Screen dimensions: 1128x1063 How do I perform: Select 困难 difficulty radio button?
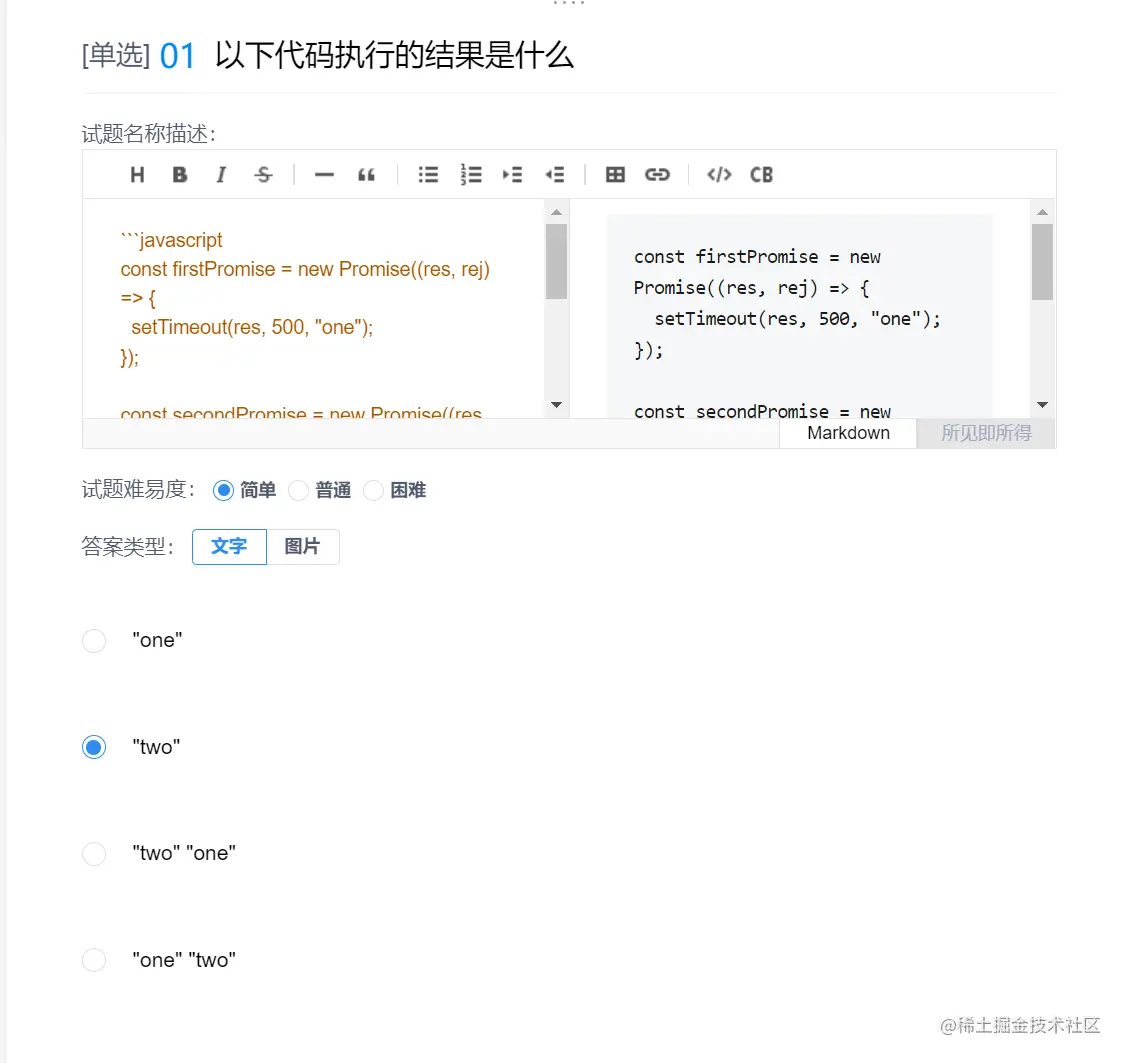(373, 491)
